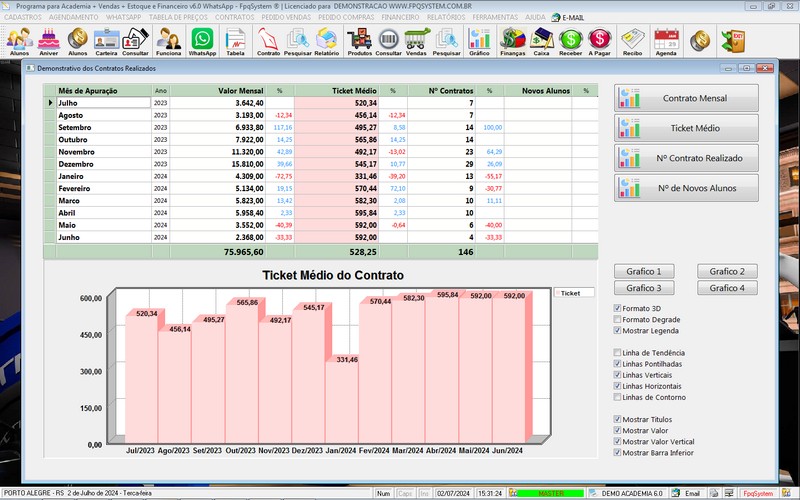Open the Receber green dollar icon
Viewport: 800px width, 500px height.
click(x=570, y=41)
